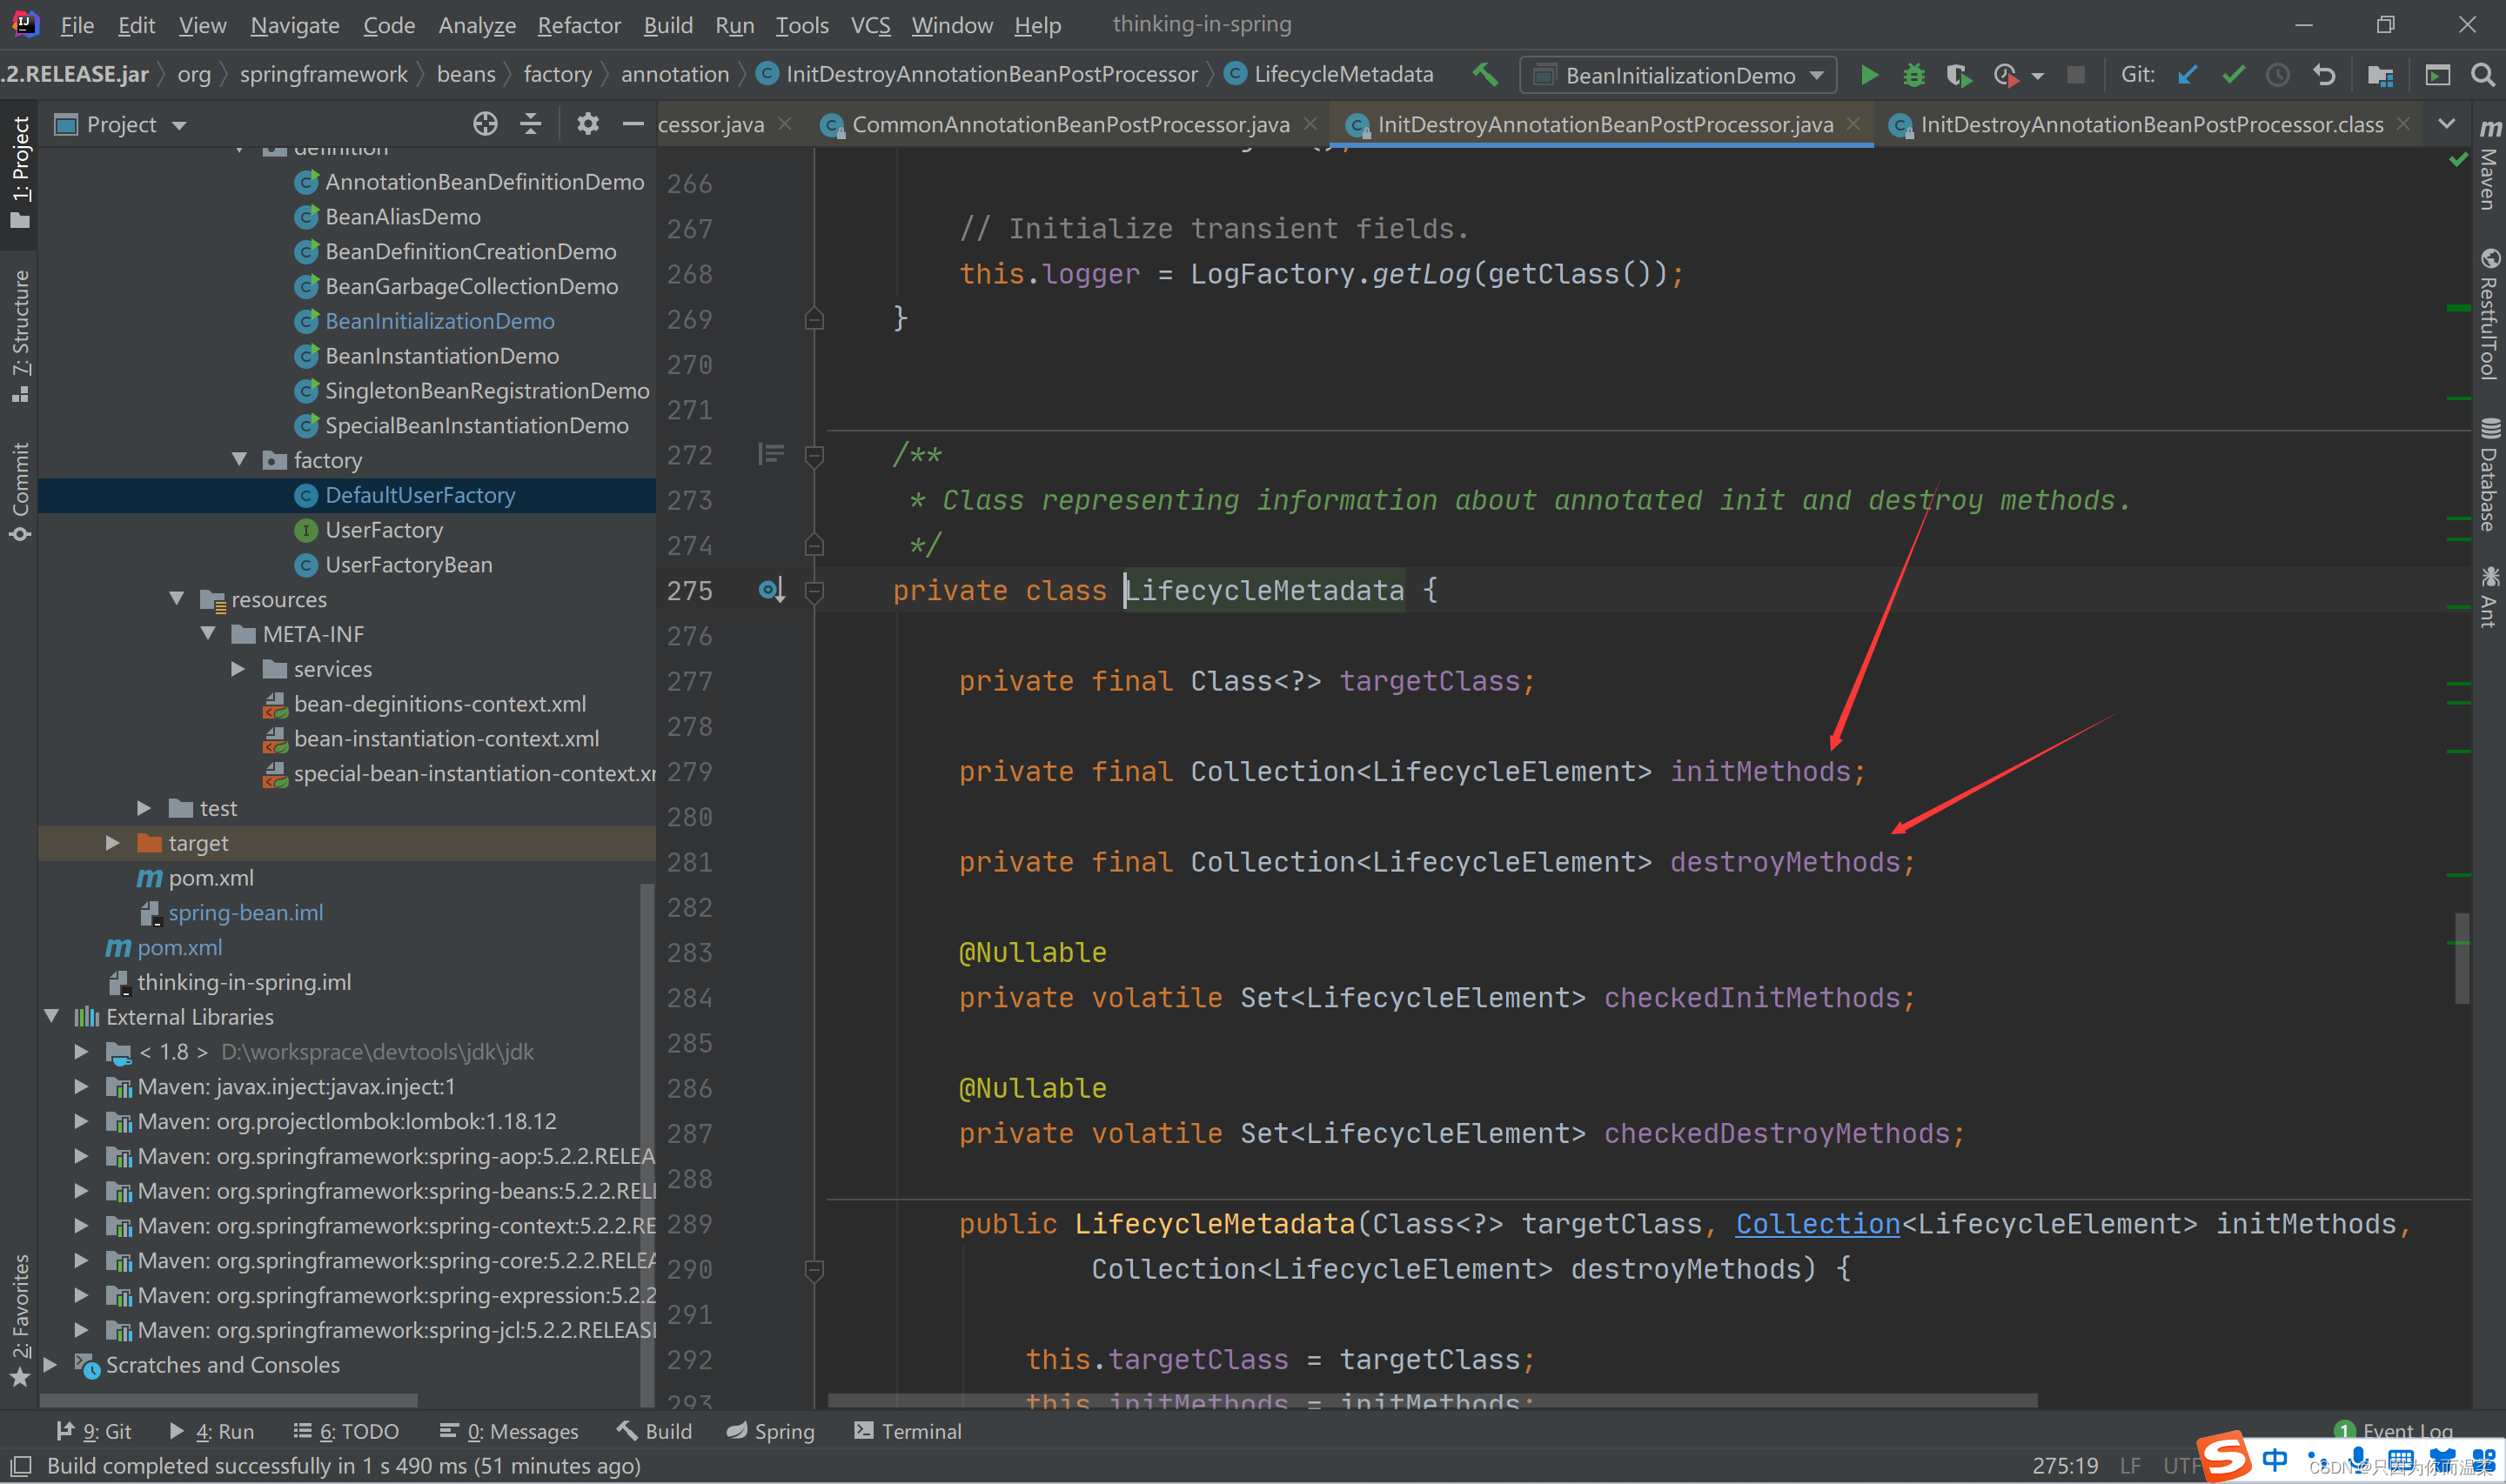The width and height of the screenshot is (2506, 1484).
Task: Switch to CommonAnnotationBeanPostProcessor.java tab
Action: (x=1069, y=124)
